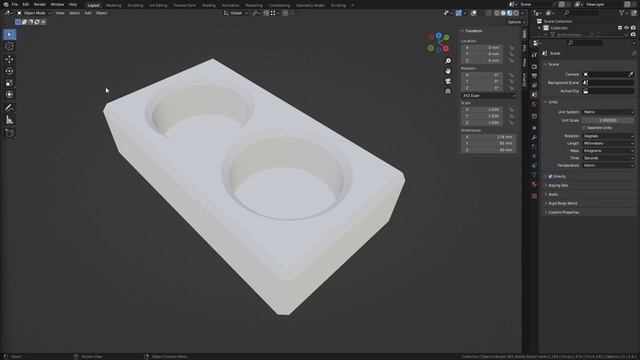Viewport: 640px width, 360px height.
Task: Open the View Layer properties tab
Action: point(534,85)
